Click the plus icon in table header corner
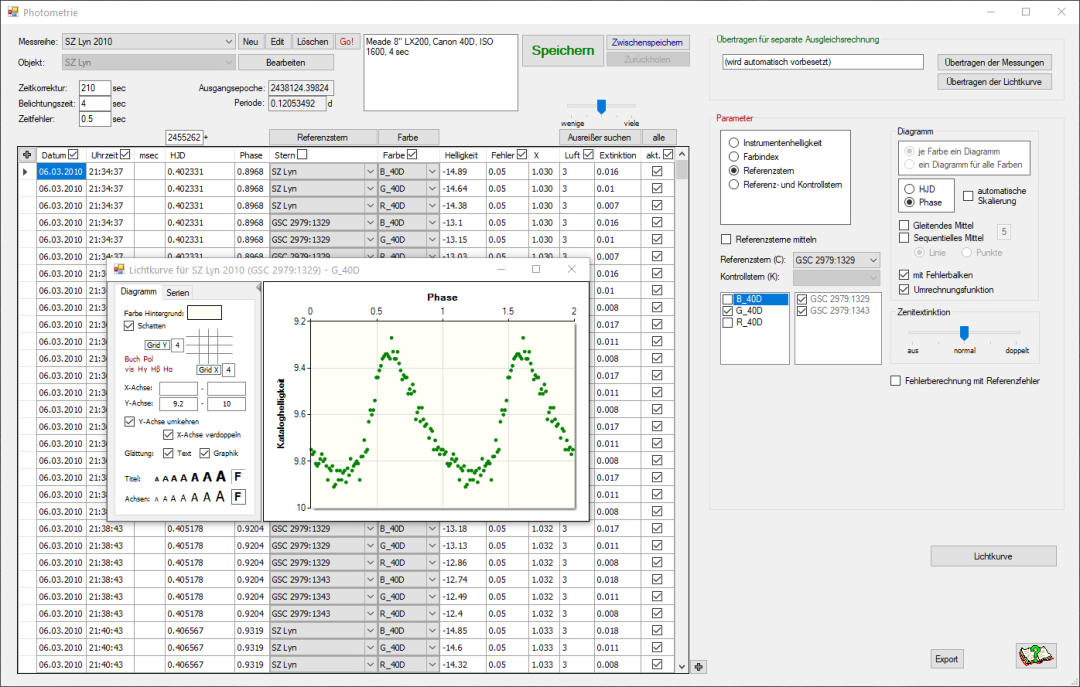Viewport: 1080px width, 687px height. click(x=27, y=155)
